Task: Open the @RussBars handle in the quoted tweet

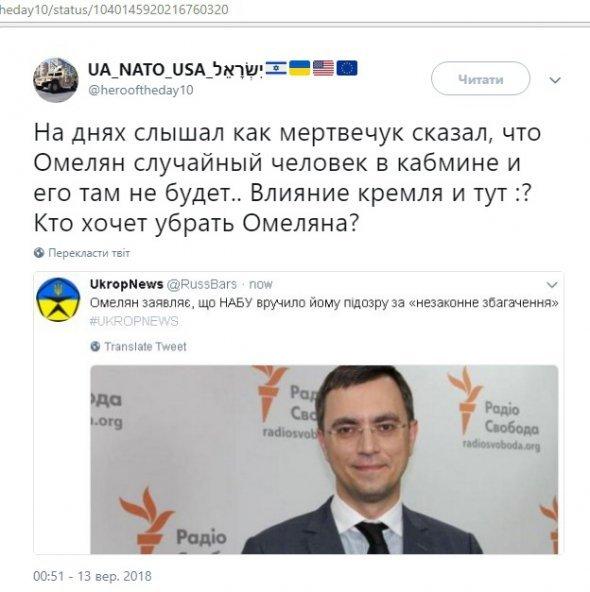Action: click(x=202, y=284)
